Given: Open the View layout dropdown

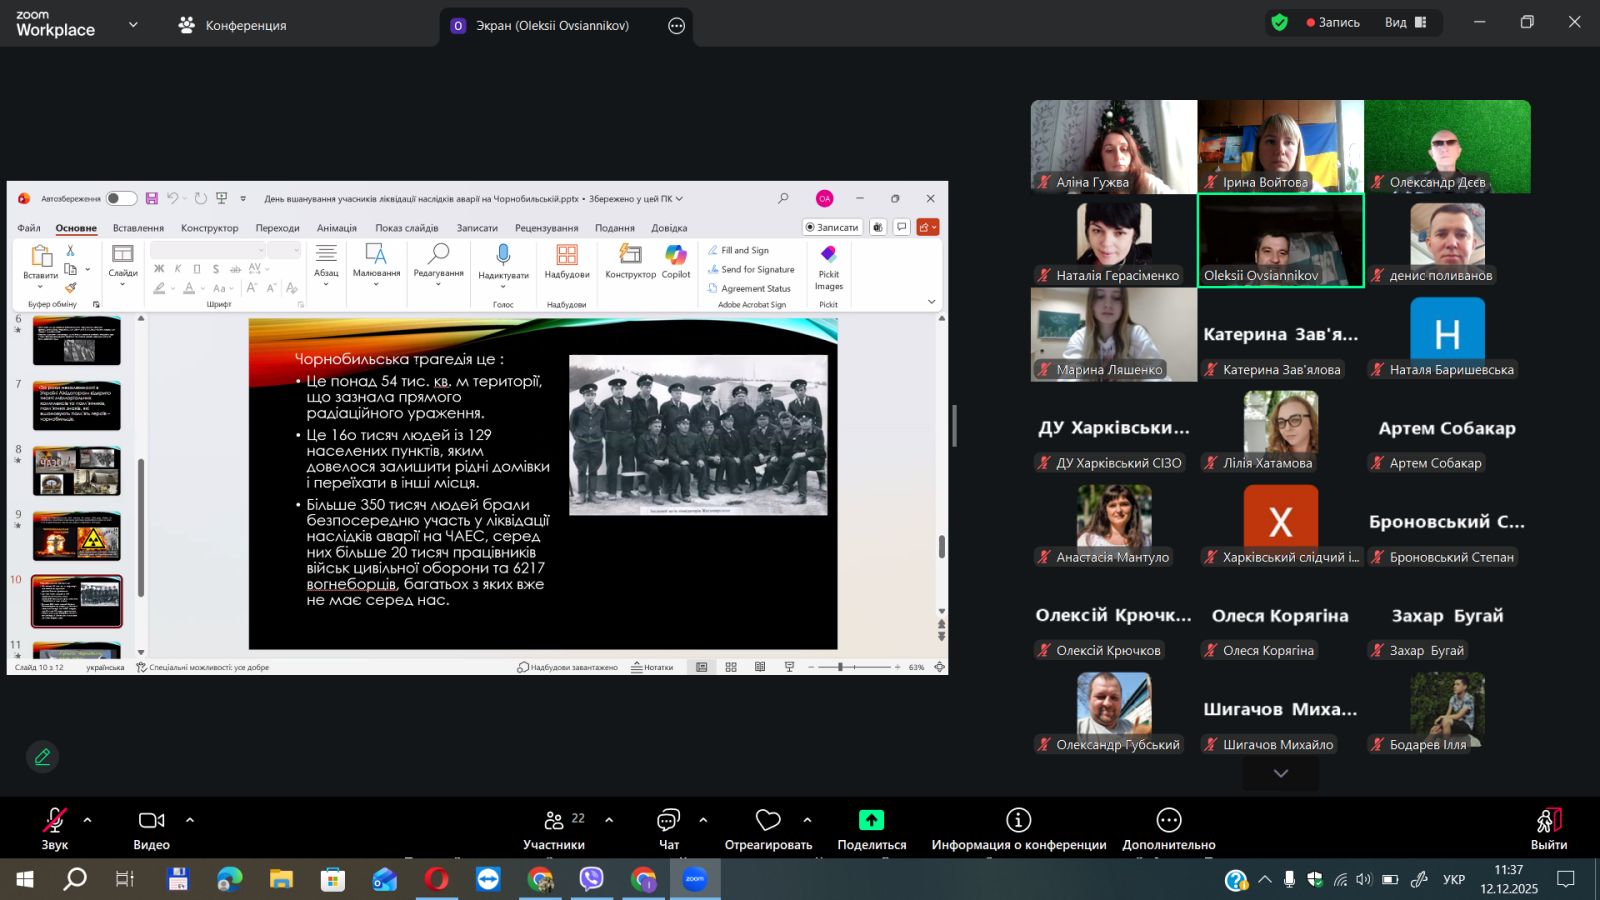Looking at the screenshot, I should (x=1406, y=22).
